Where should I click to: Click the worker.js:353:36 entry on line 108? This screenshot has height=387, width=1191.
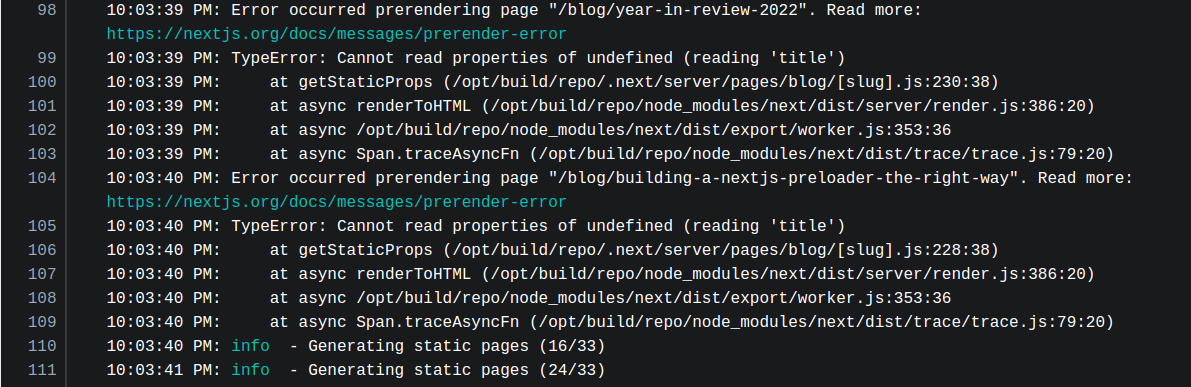click(x=610, y=298)
